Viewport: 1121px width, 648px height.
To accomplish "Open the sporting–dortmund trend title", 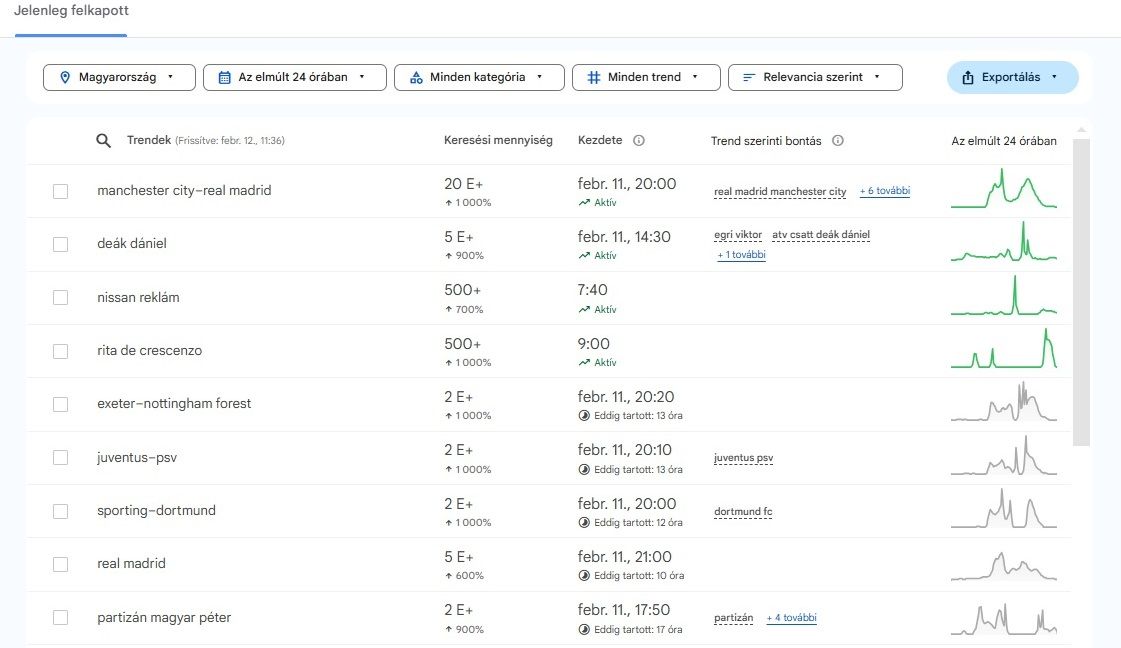I will point(157,511).
